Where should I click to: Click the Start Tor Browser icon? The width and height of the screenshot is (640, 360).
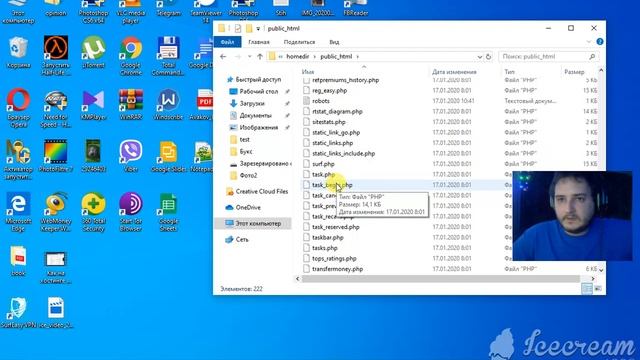click(131, 212)
